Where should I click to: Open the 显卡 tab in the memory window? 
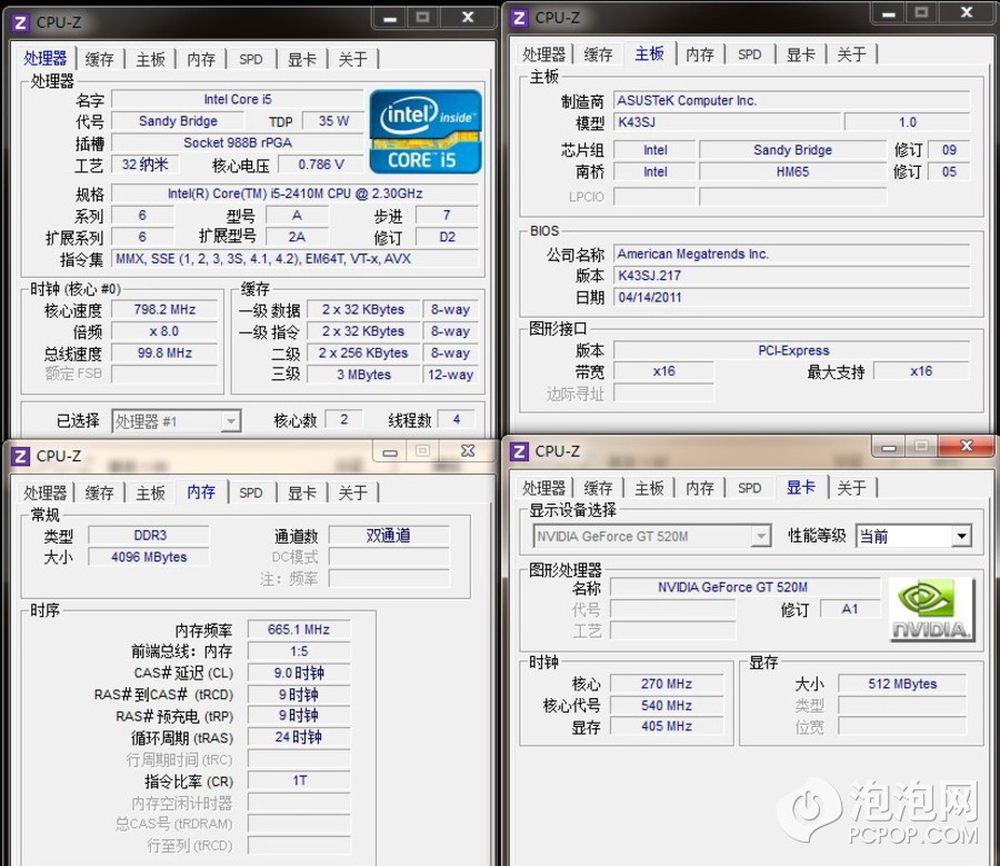302,492
